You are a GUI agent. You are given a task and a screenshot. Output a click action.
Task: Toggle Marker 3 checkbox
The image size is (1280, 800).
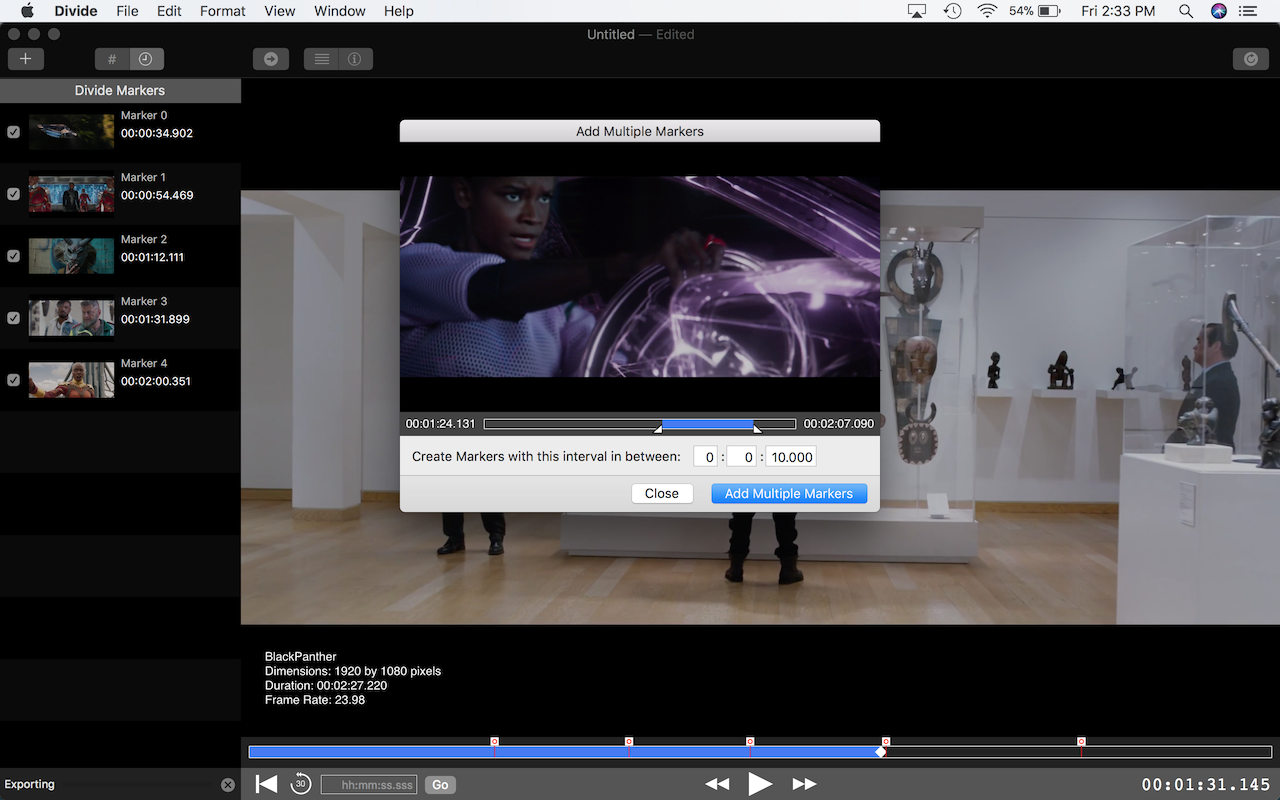click(x=13, y=318)
